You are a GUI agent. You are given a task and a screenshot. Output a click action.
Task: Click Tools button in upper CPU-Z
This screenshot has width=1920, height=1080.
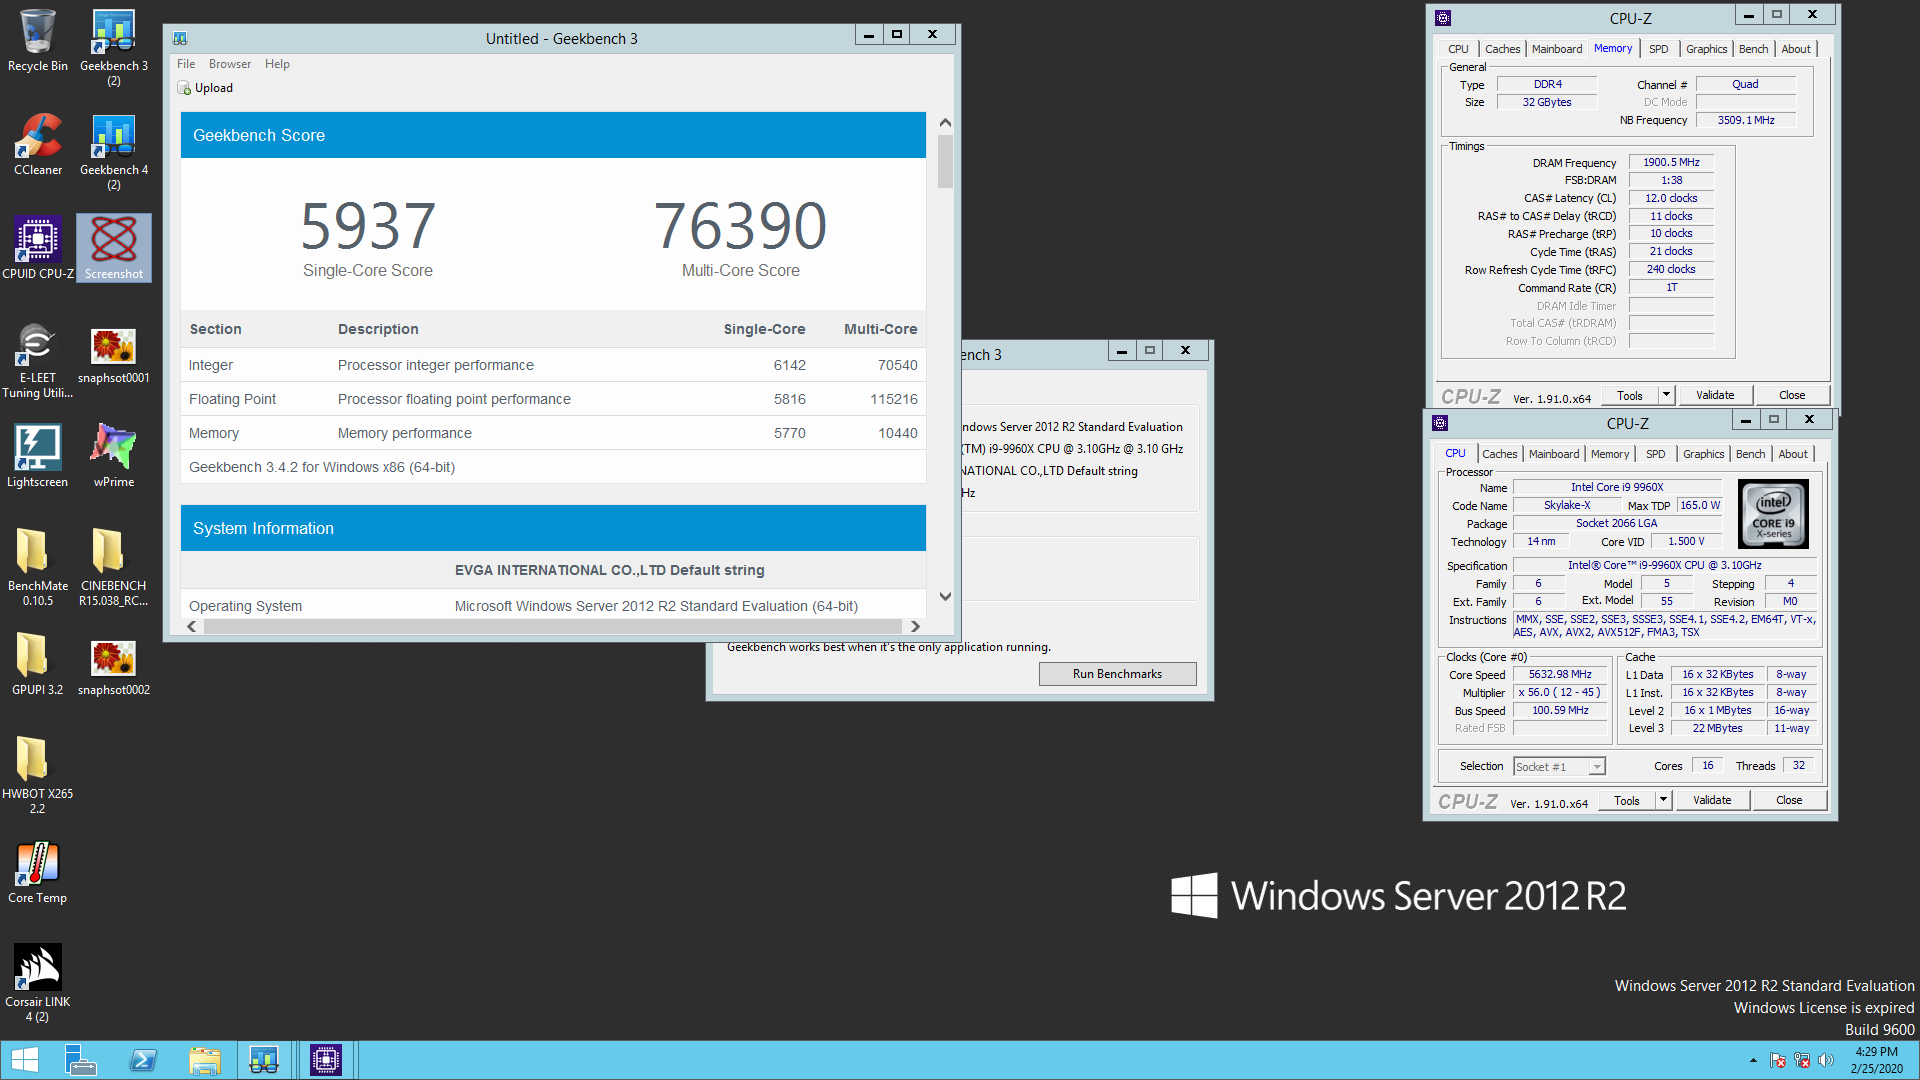(1630, 395)
